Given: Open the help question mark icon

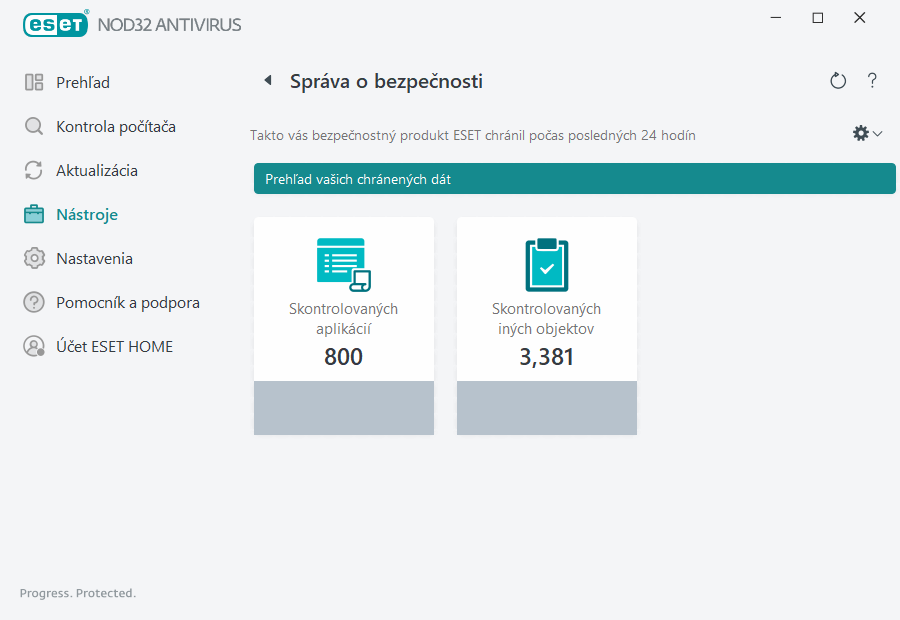Looking at the screenshot, I should coord(872,81).
